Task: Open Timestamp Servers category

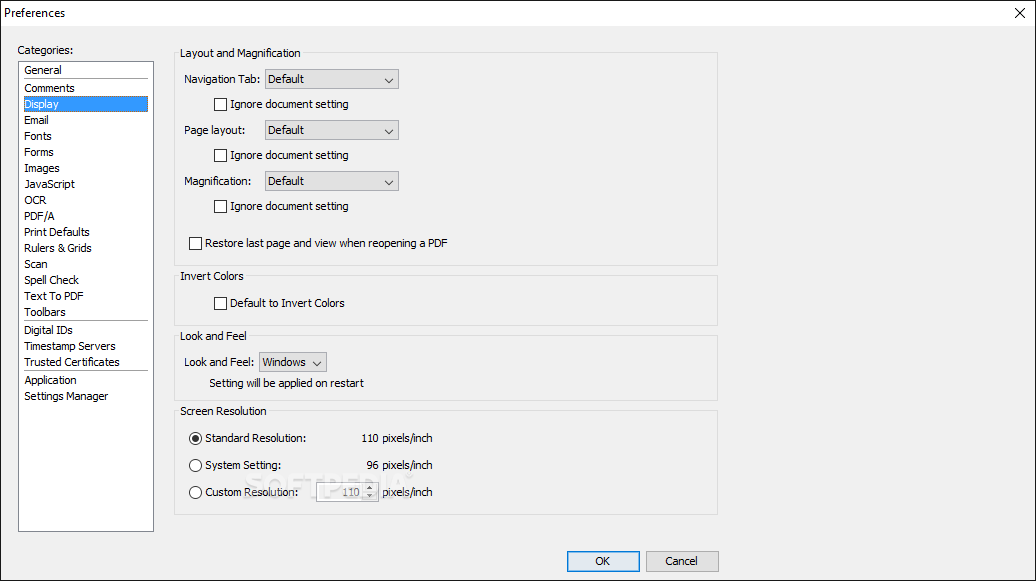Action: tap(69, 346)
